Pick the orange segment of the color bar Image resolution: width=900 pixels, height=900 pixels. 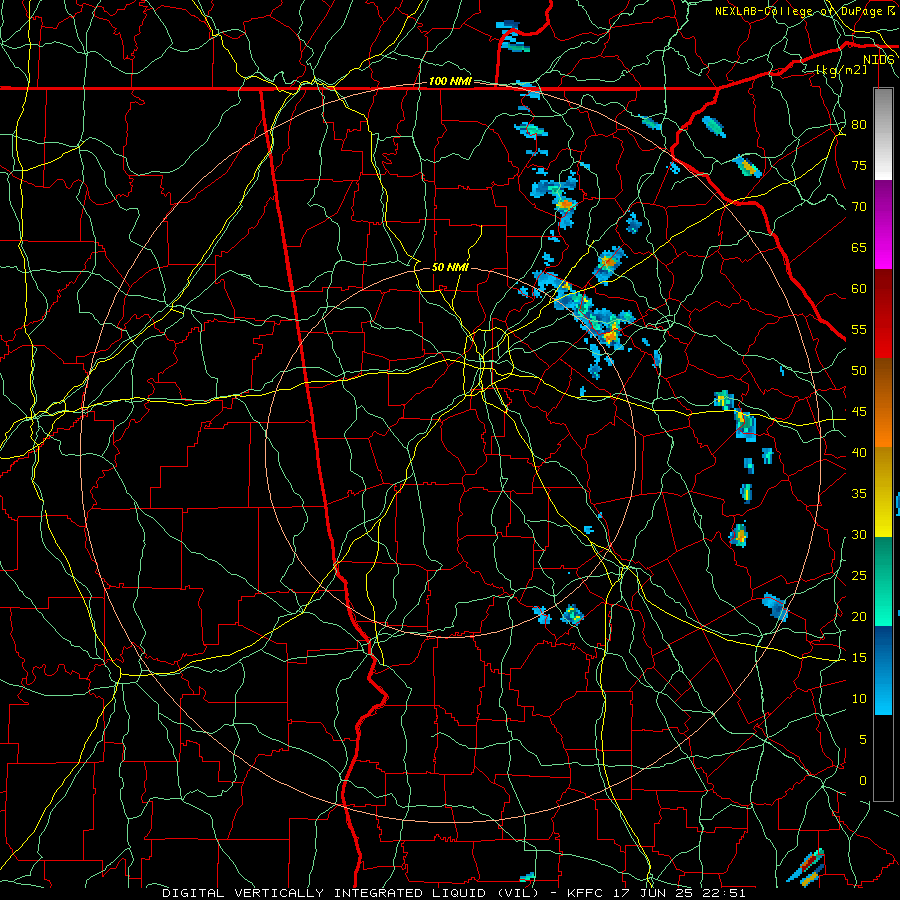tap(883, 425)
